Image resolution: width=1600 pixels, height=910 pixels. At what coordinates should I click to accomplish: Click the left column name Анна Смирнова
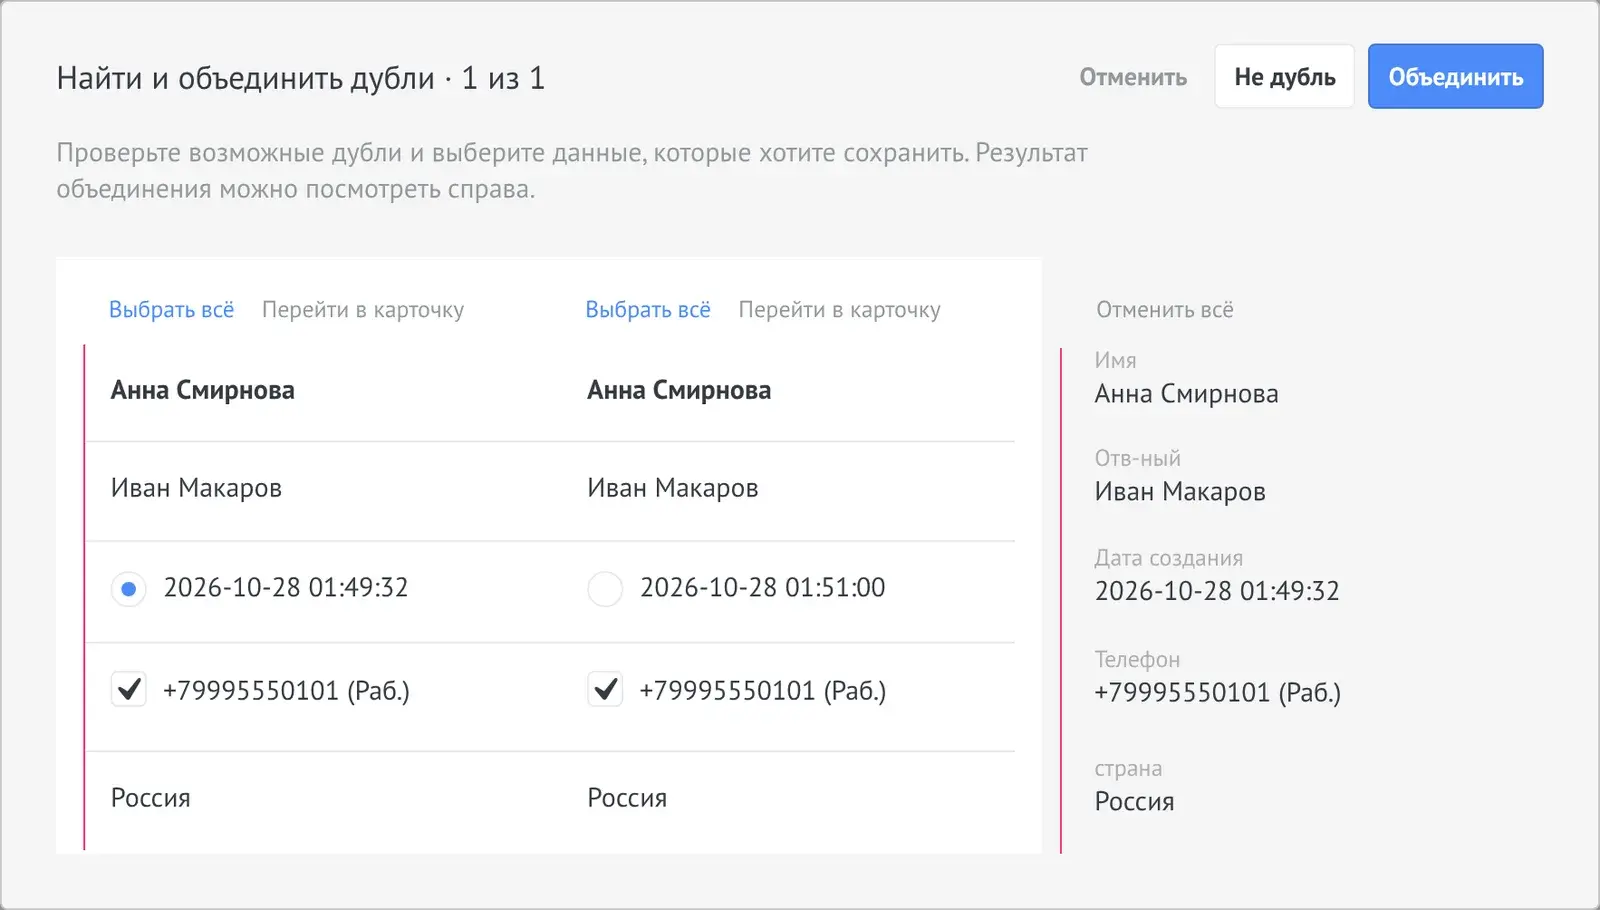(203, 390)
